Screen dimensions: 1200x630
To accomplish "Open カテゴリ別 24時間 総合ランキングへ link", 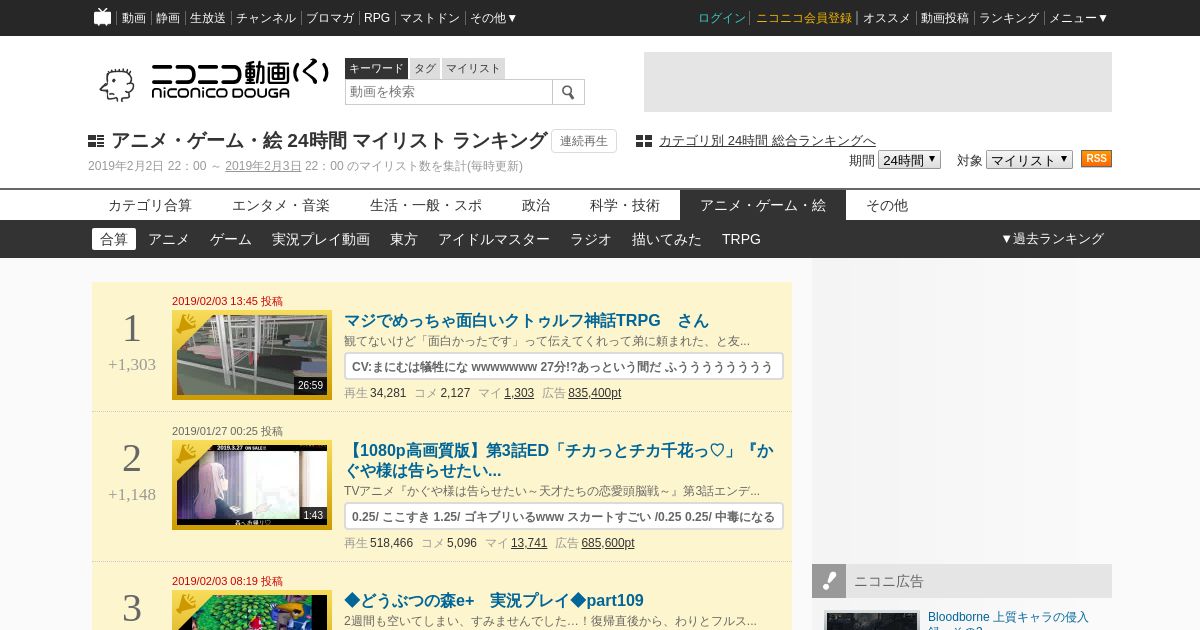I will pyautogui.click(x=767, y=141).
